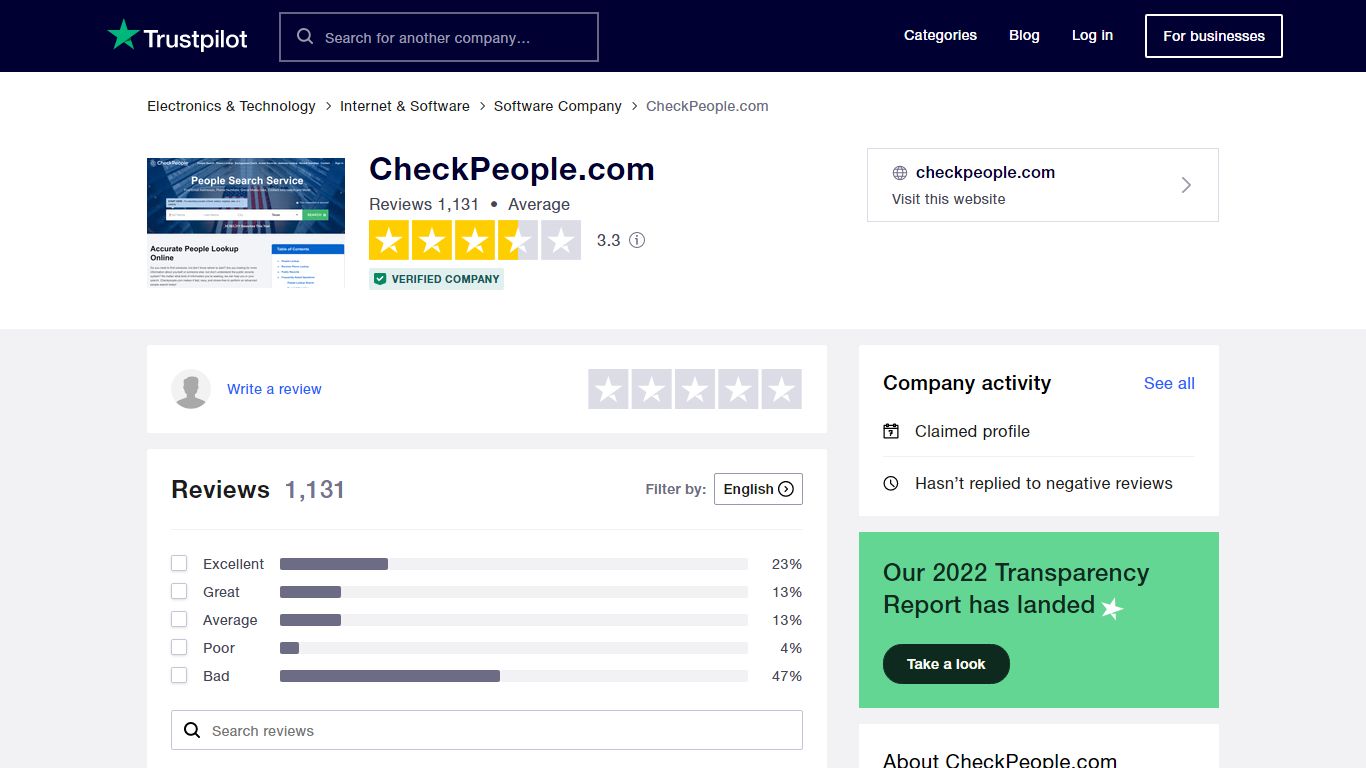Tick the Poor rating filter checkbox
The image size is (1366, 768).
coord(179,647)
